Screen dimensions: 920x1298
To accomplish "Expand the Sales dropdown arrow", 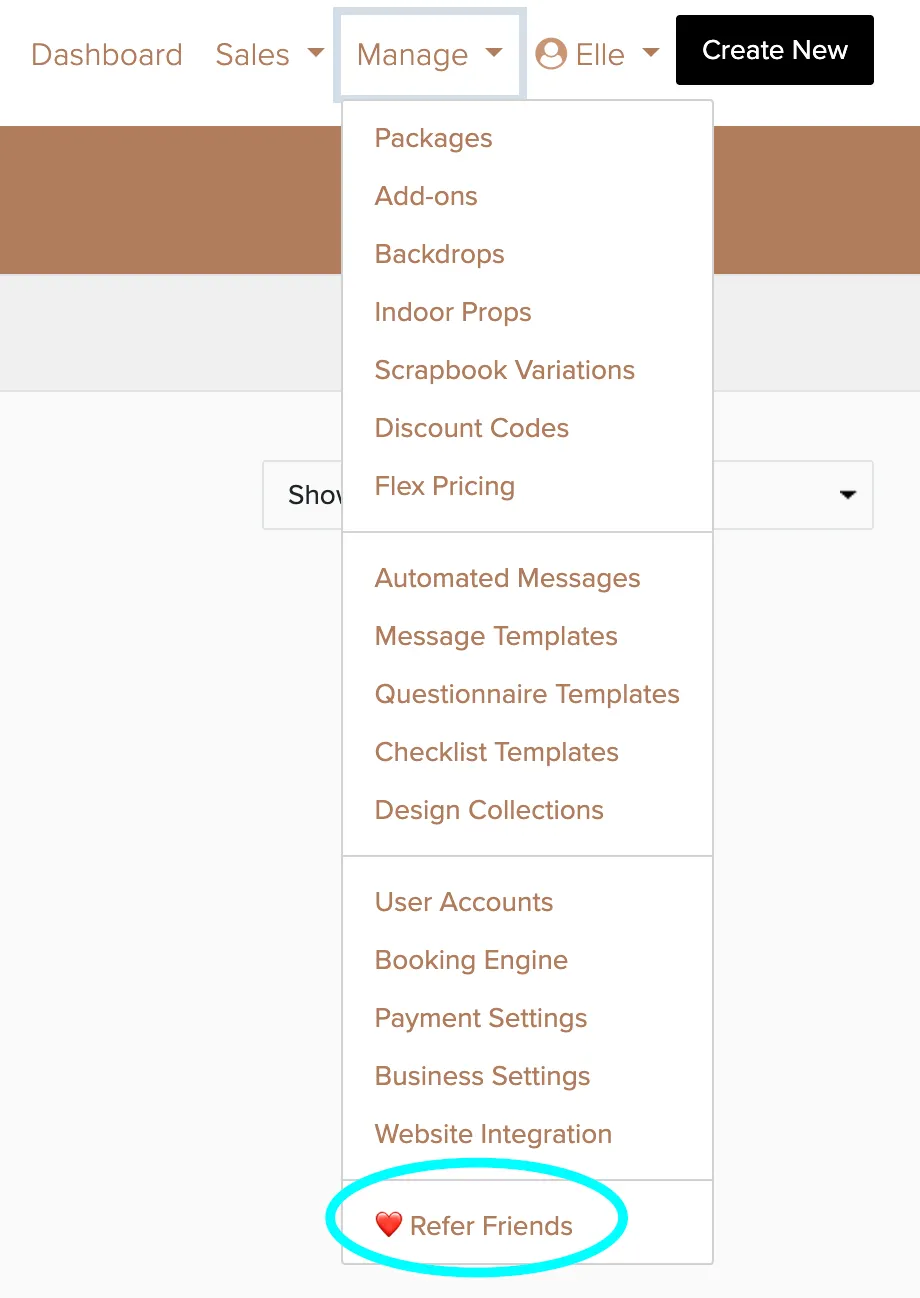I will [316, 53].
